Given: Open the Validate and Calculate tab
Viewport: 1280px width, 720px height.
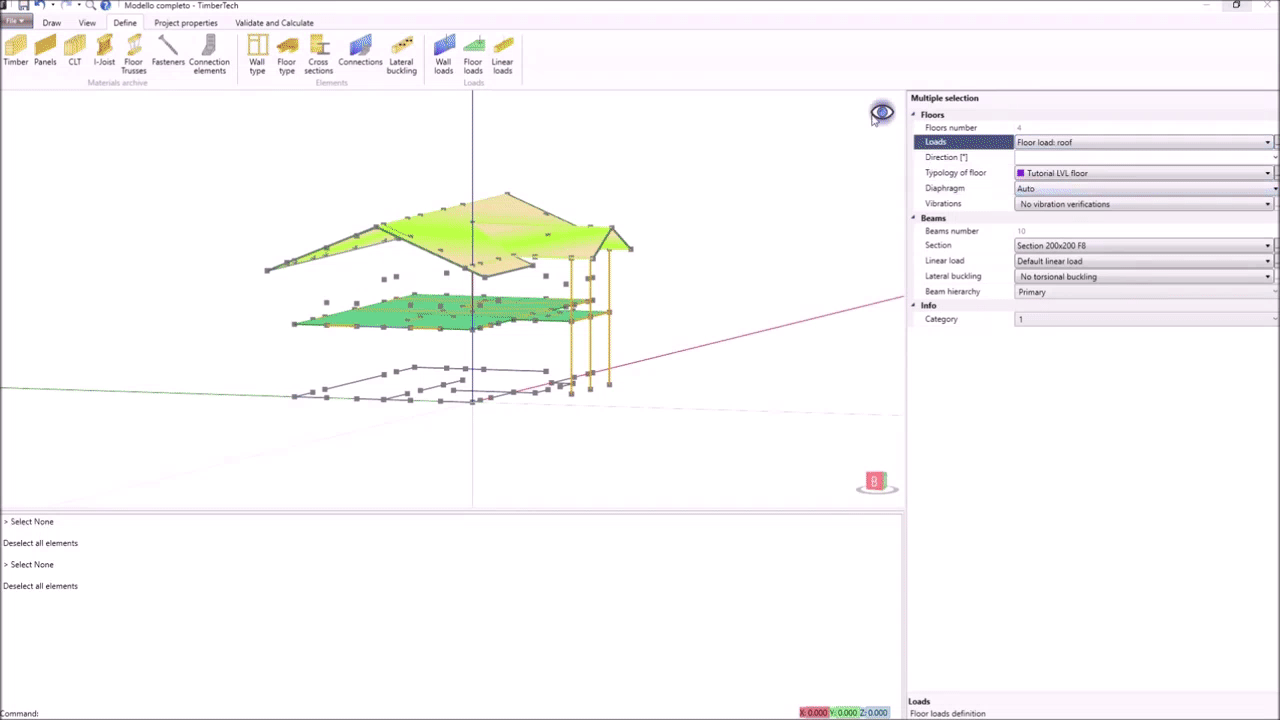Looking at the screenshot, I should (274, 23).
